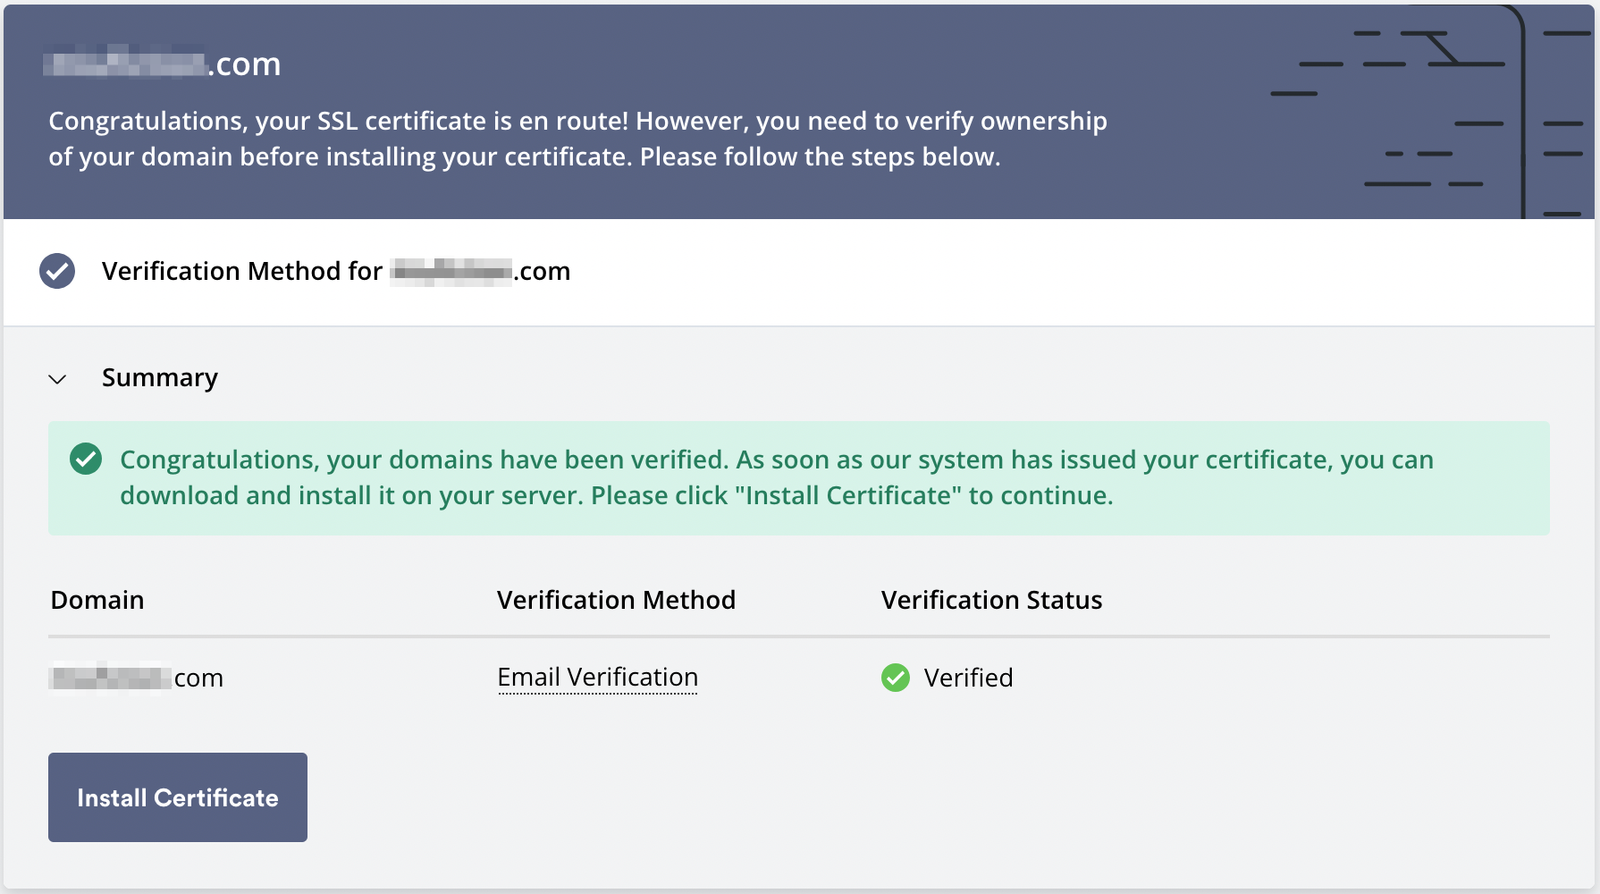Click the green Verified status check icon
The height and width of the screenshot is (894, 1600).
click(x=895, y=678)
